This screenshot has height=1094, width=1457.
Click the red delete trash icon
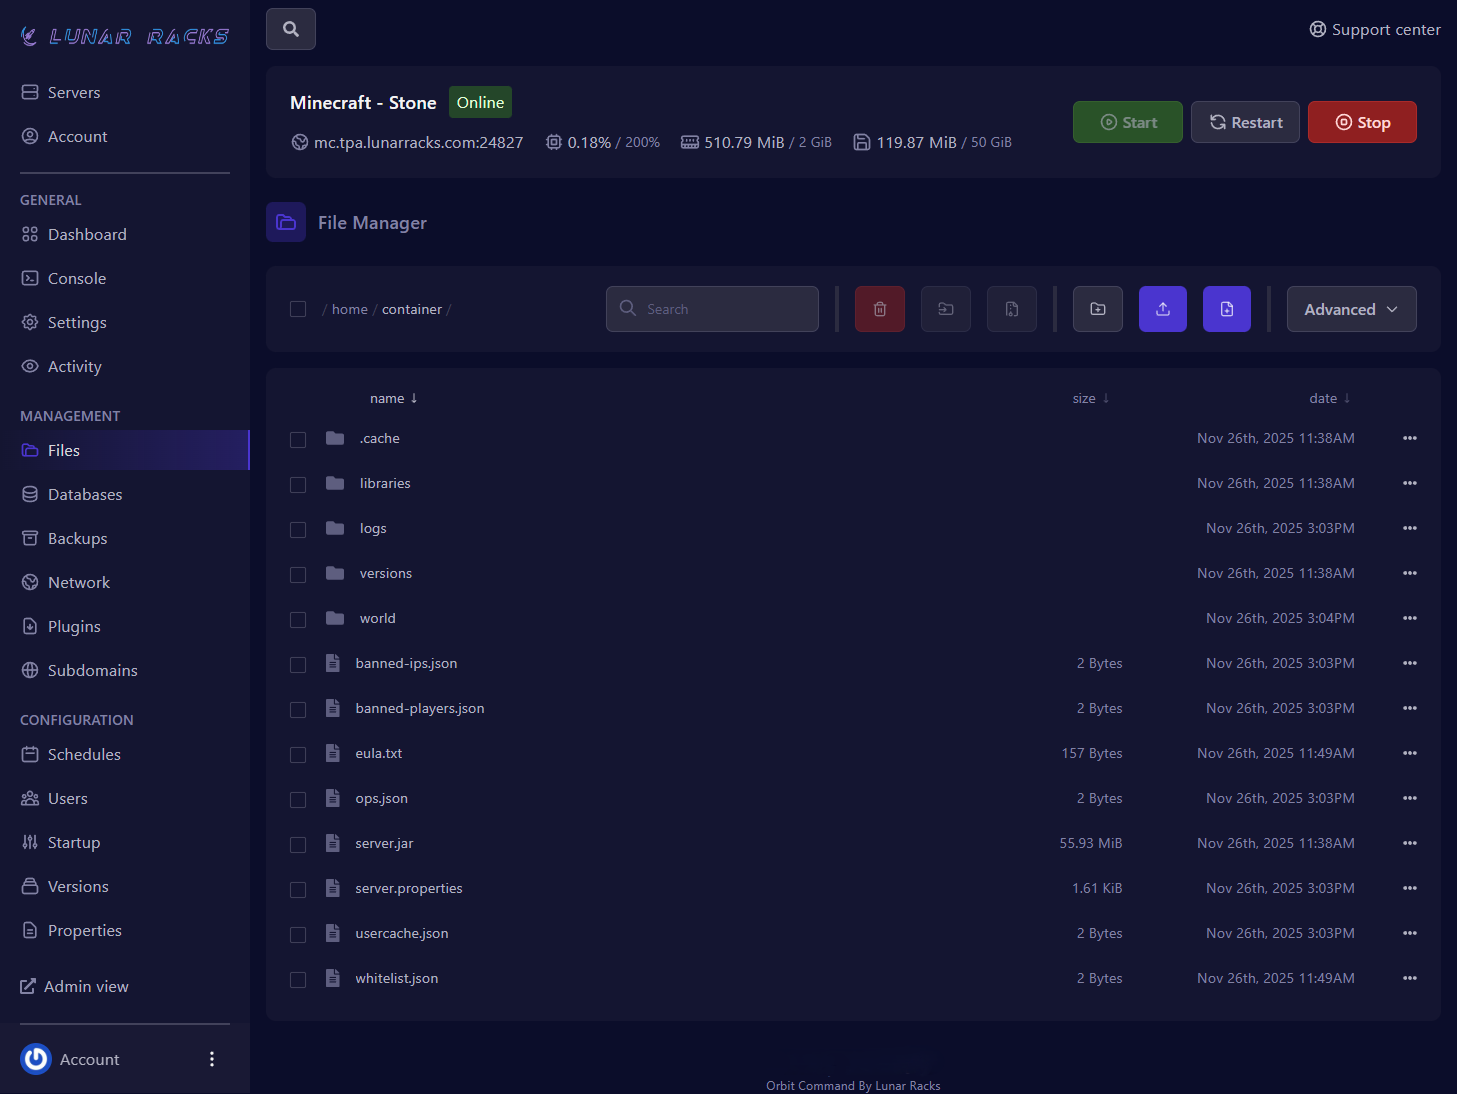point(879,309)
